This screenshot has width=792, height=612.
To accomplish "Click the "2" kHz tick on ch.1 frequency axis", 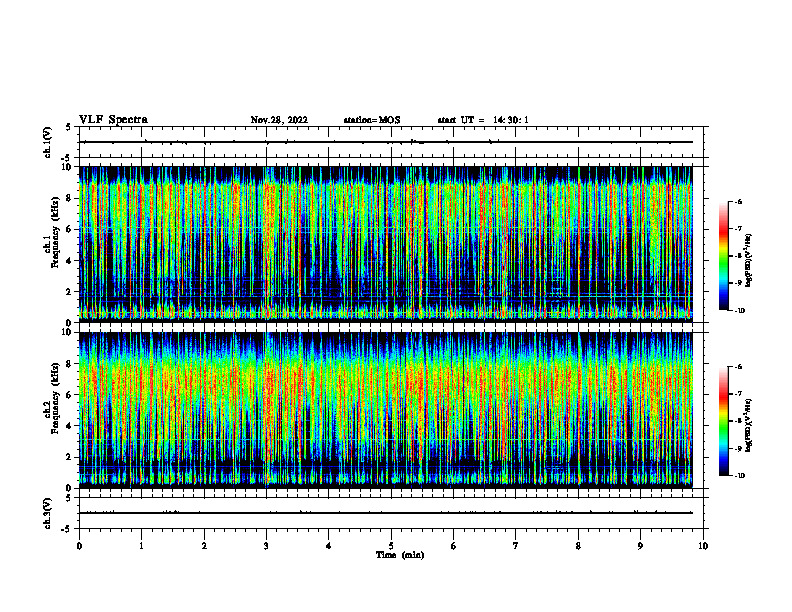I will point(69,291).
